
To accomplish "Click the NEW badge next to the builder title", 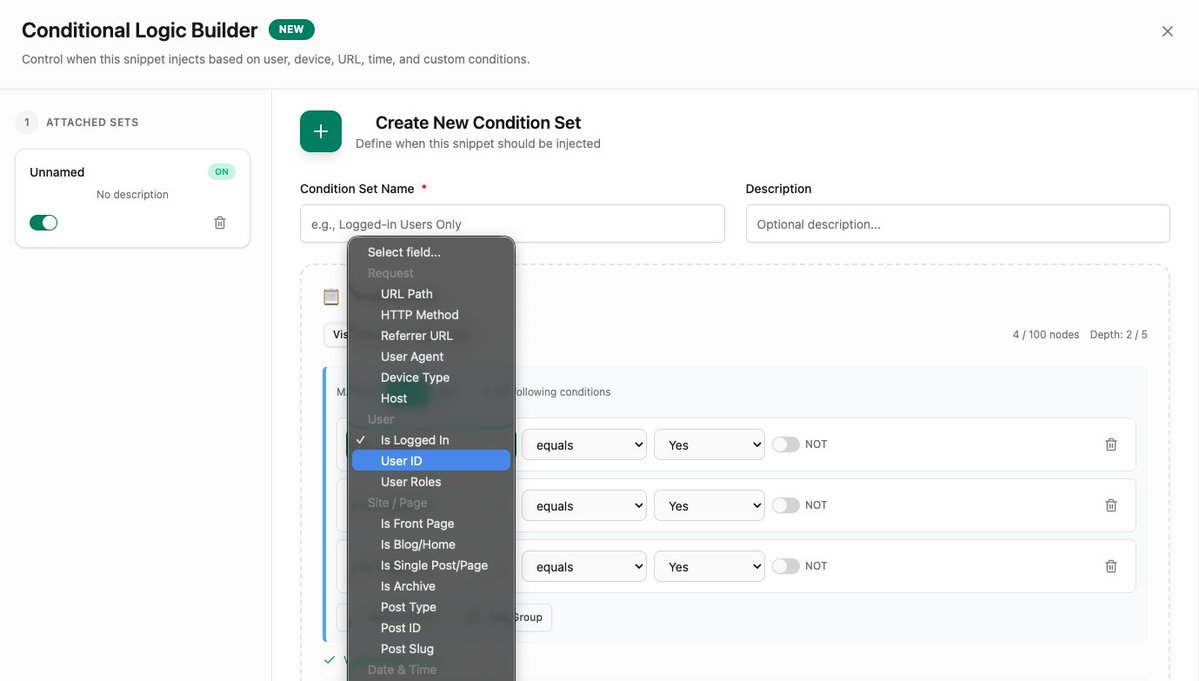I will click(291, 29).
